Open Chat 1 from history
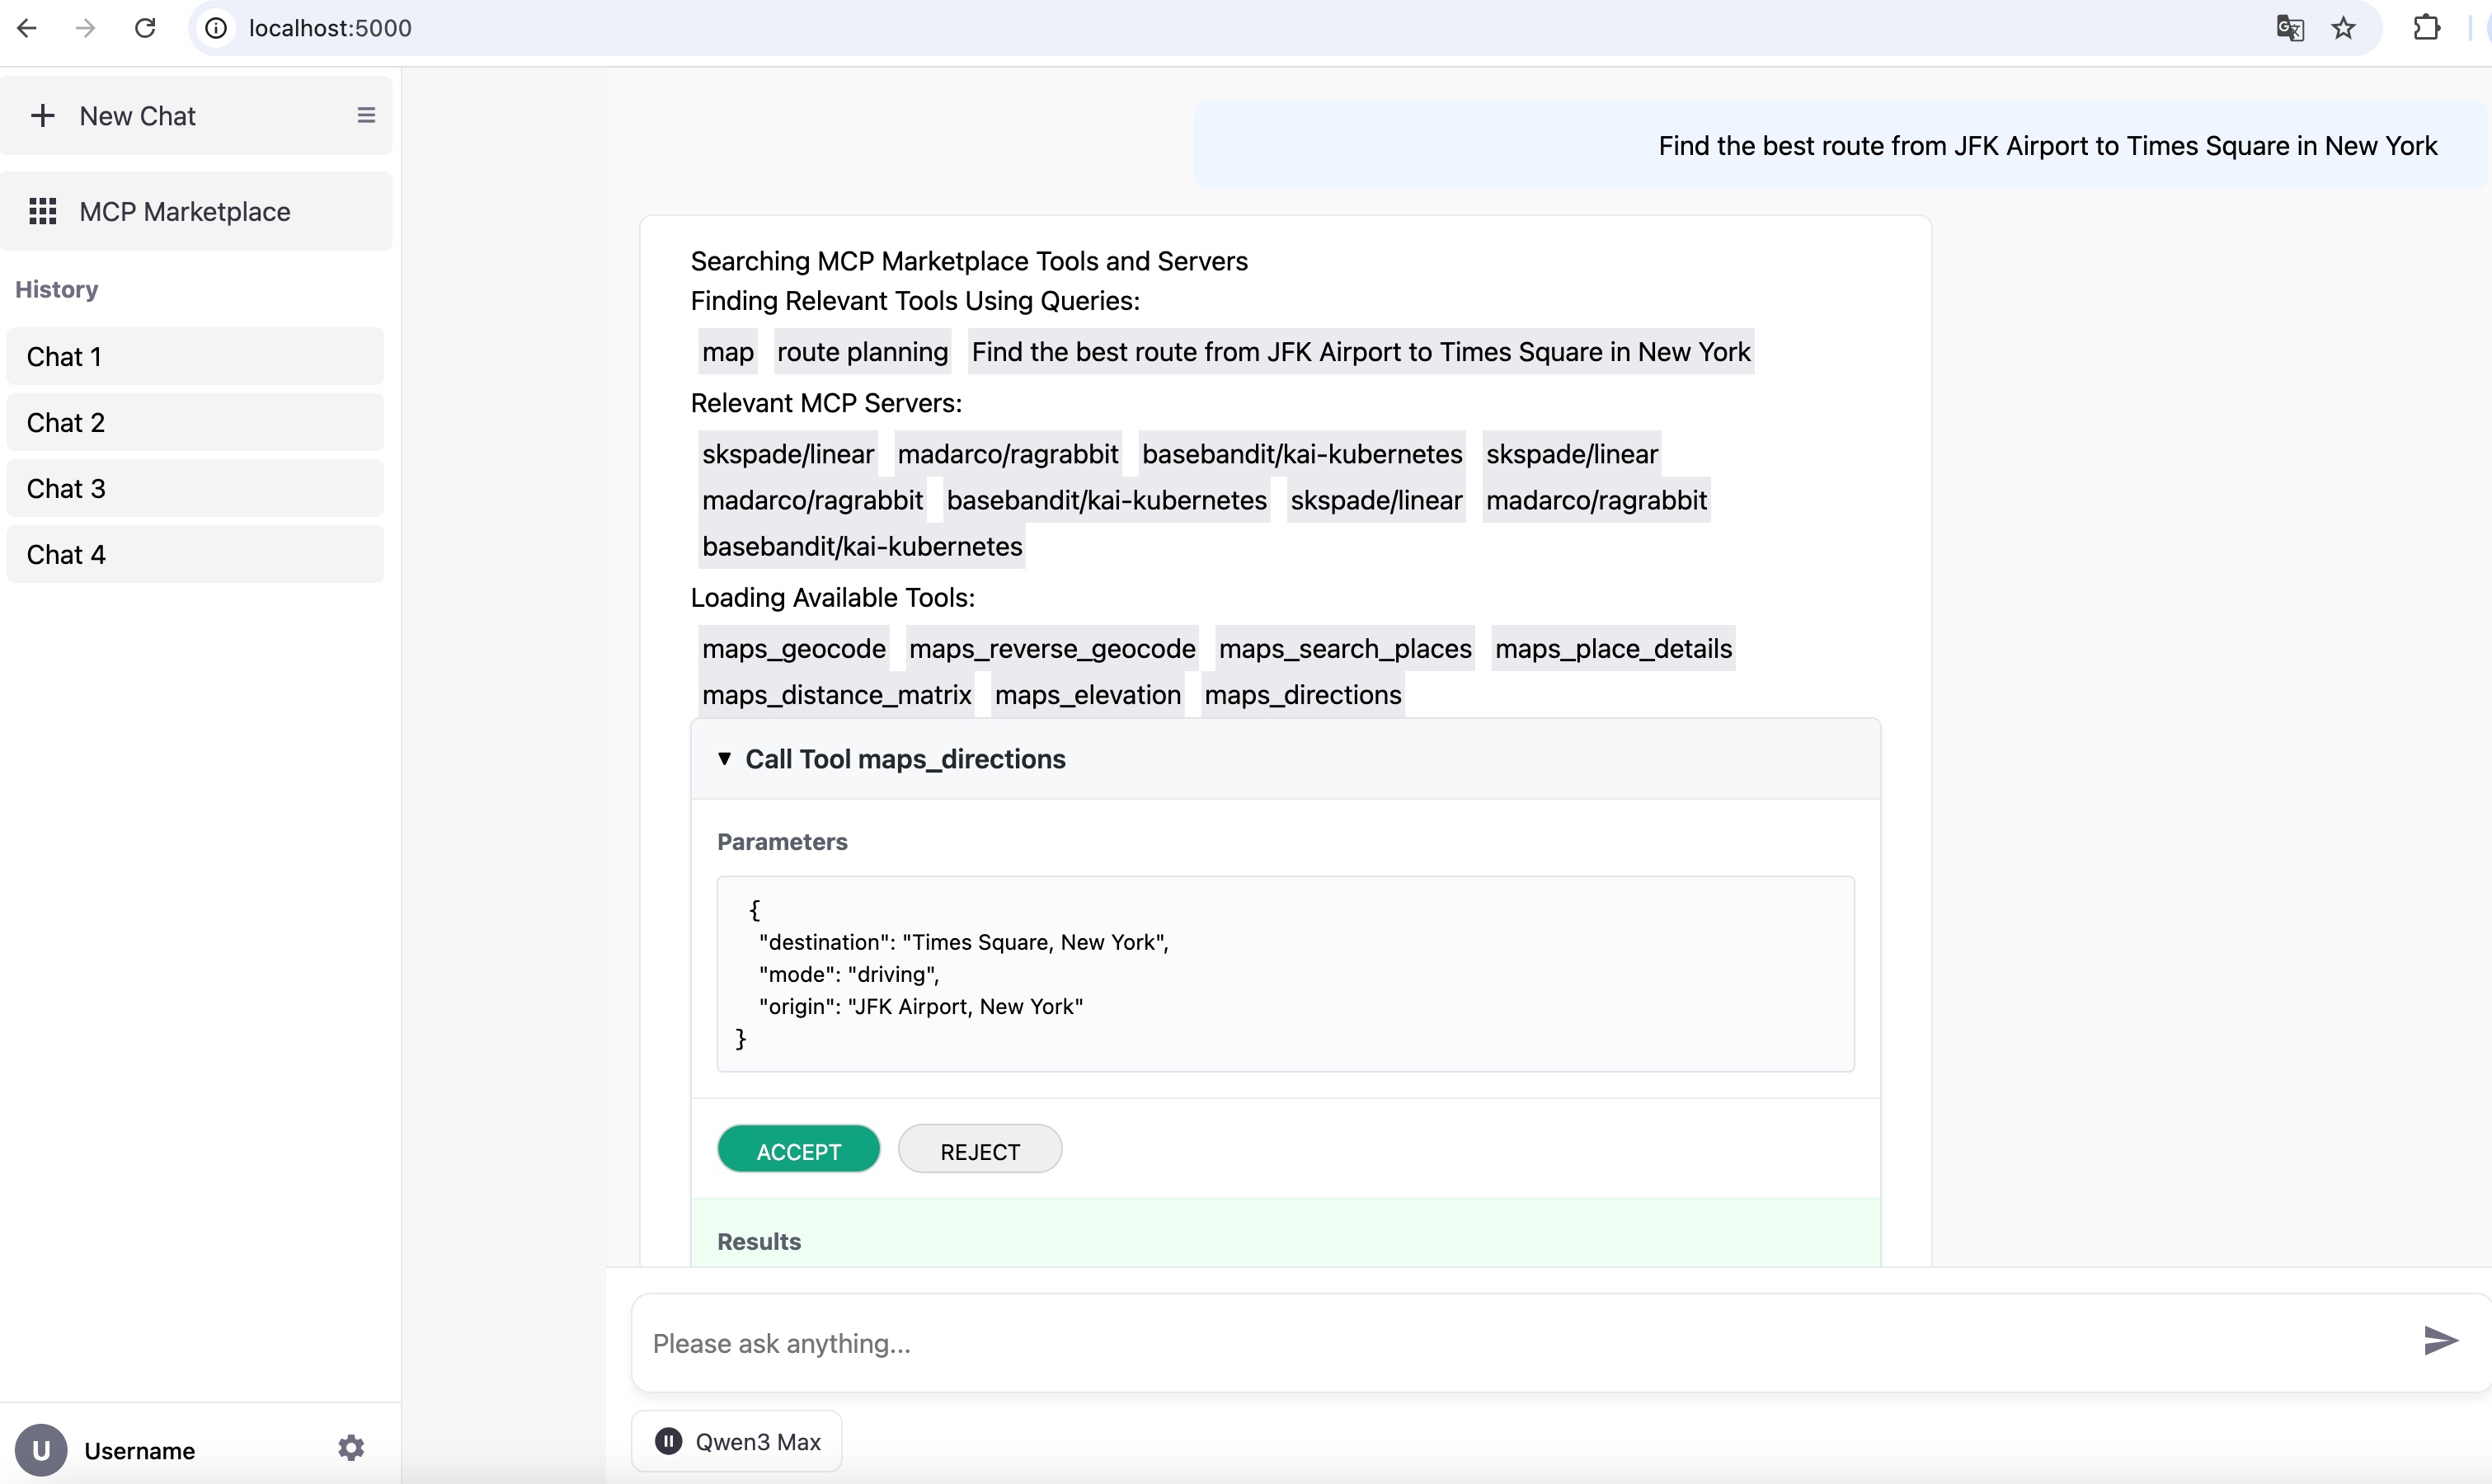 [x=195, y=357]
